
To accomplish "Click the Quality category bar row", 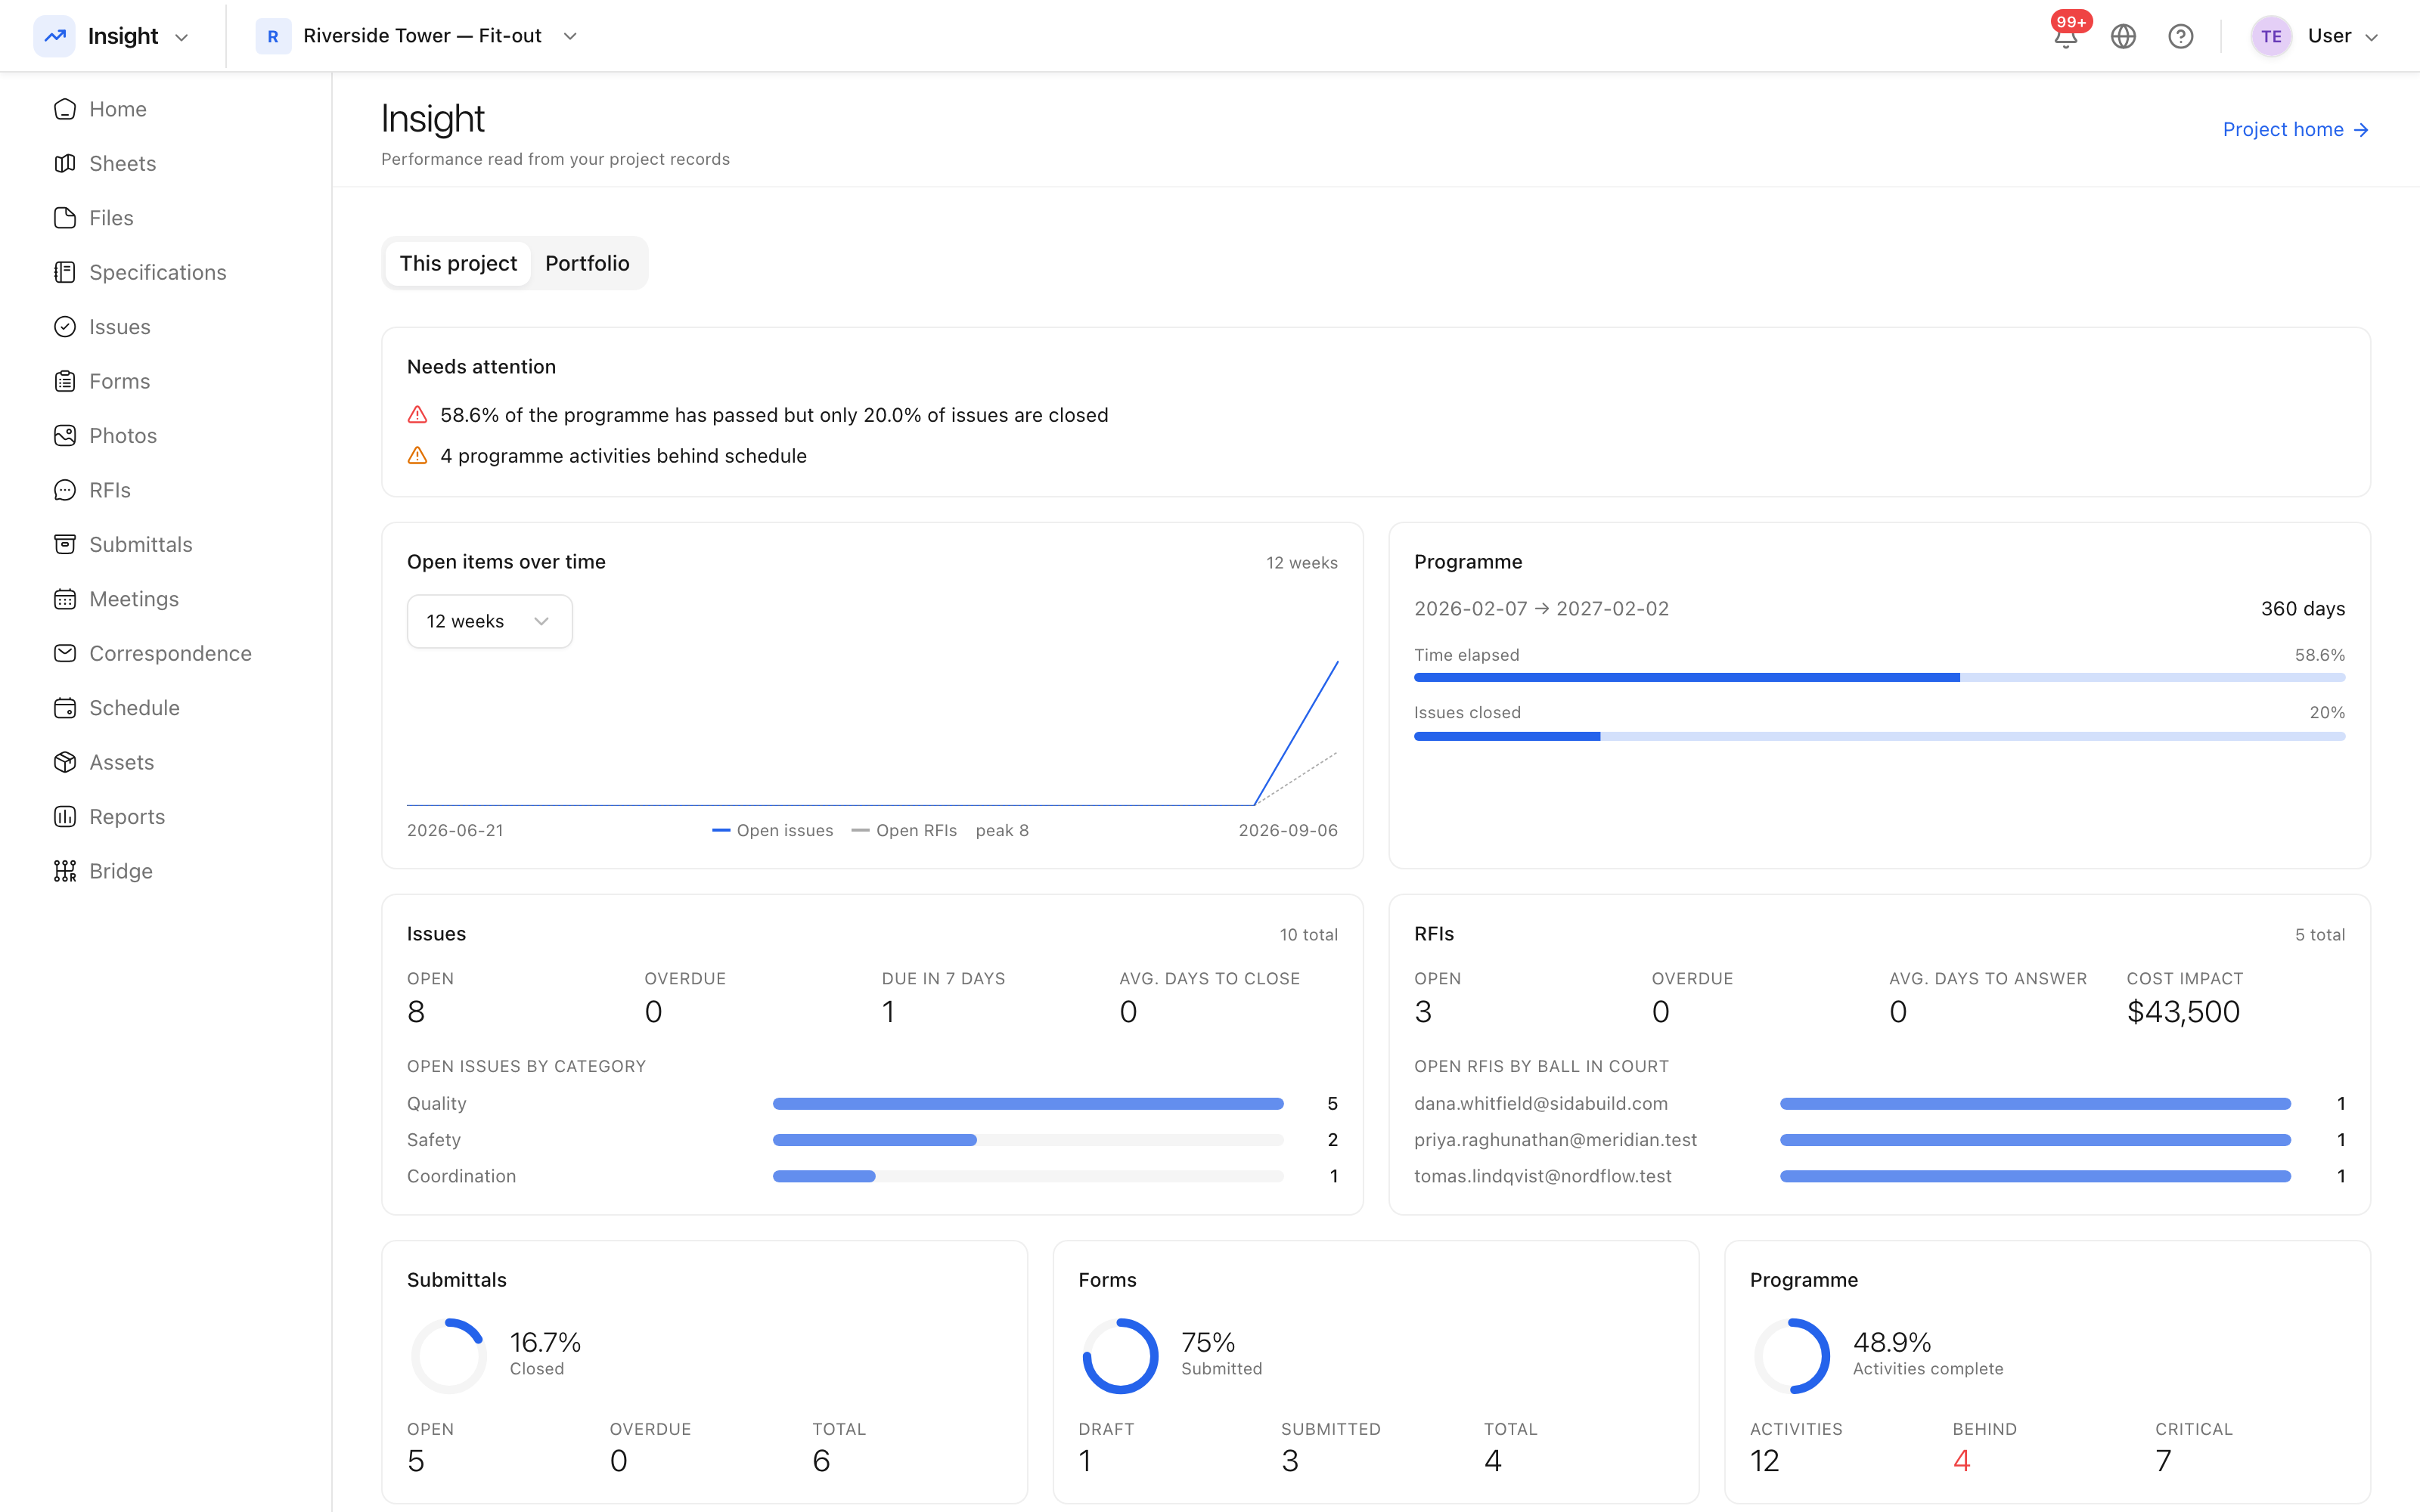I will (872, 1104).
